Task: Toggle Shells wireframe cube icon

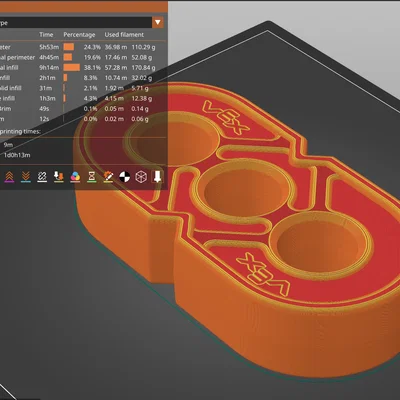Action: [141, 177]
